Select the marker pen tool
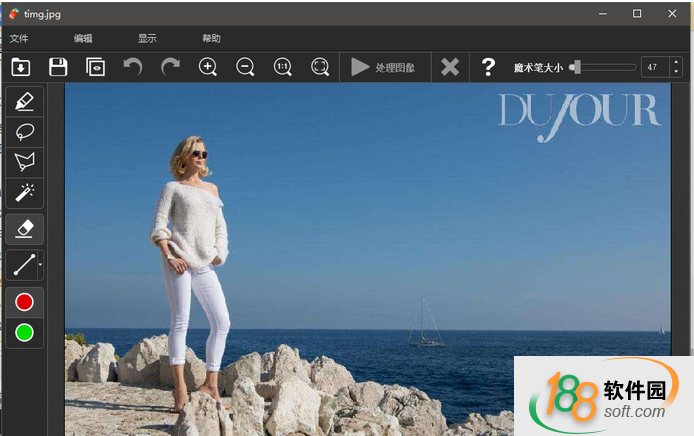 25,101
